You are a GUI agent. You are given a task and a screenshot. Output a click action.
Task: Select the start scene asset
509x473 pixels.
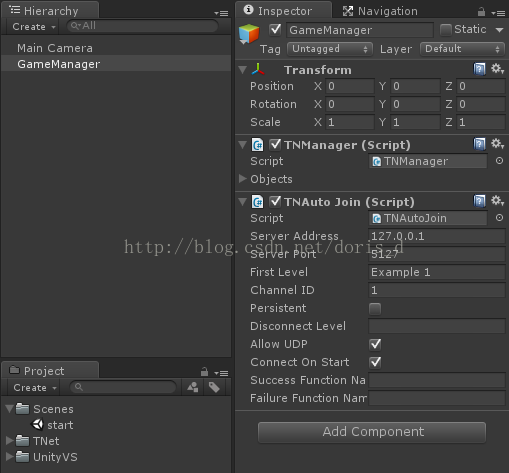point(60,425)
